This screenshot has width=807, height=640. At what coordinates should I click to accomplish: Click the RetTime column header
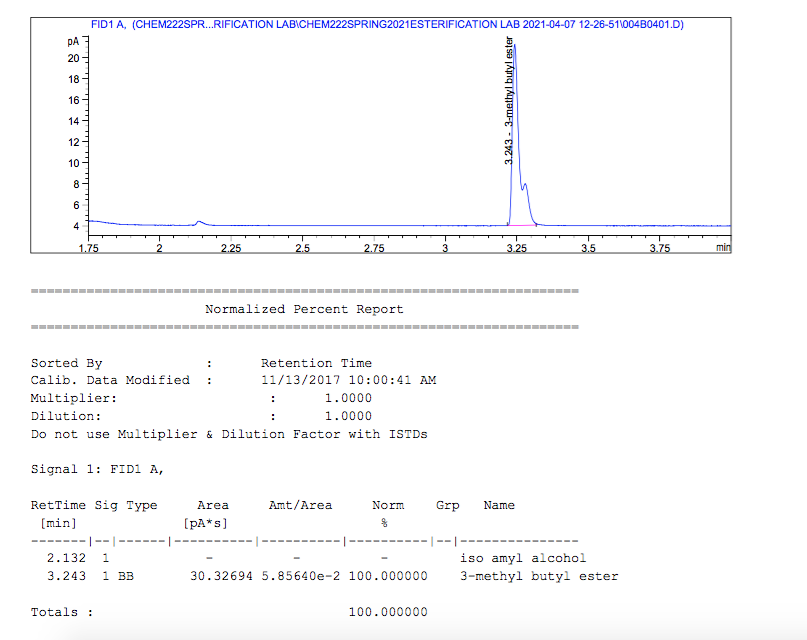pos(57,504)
